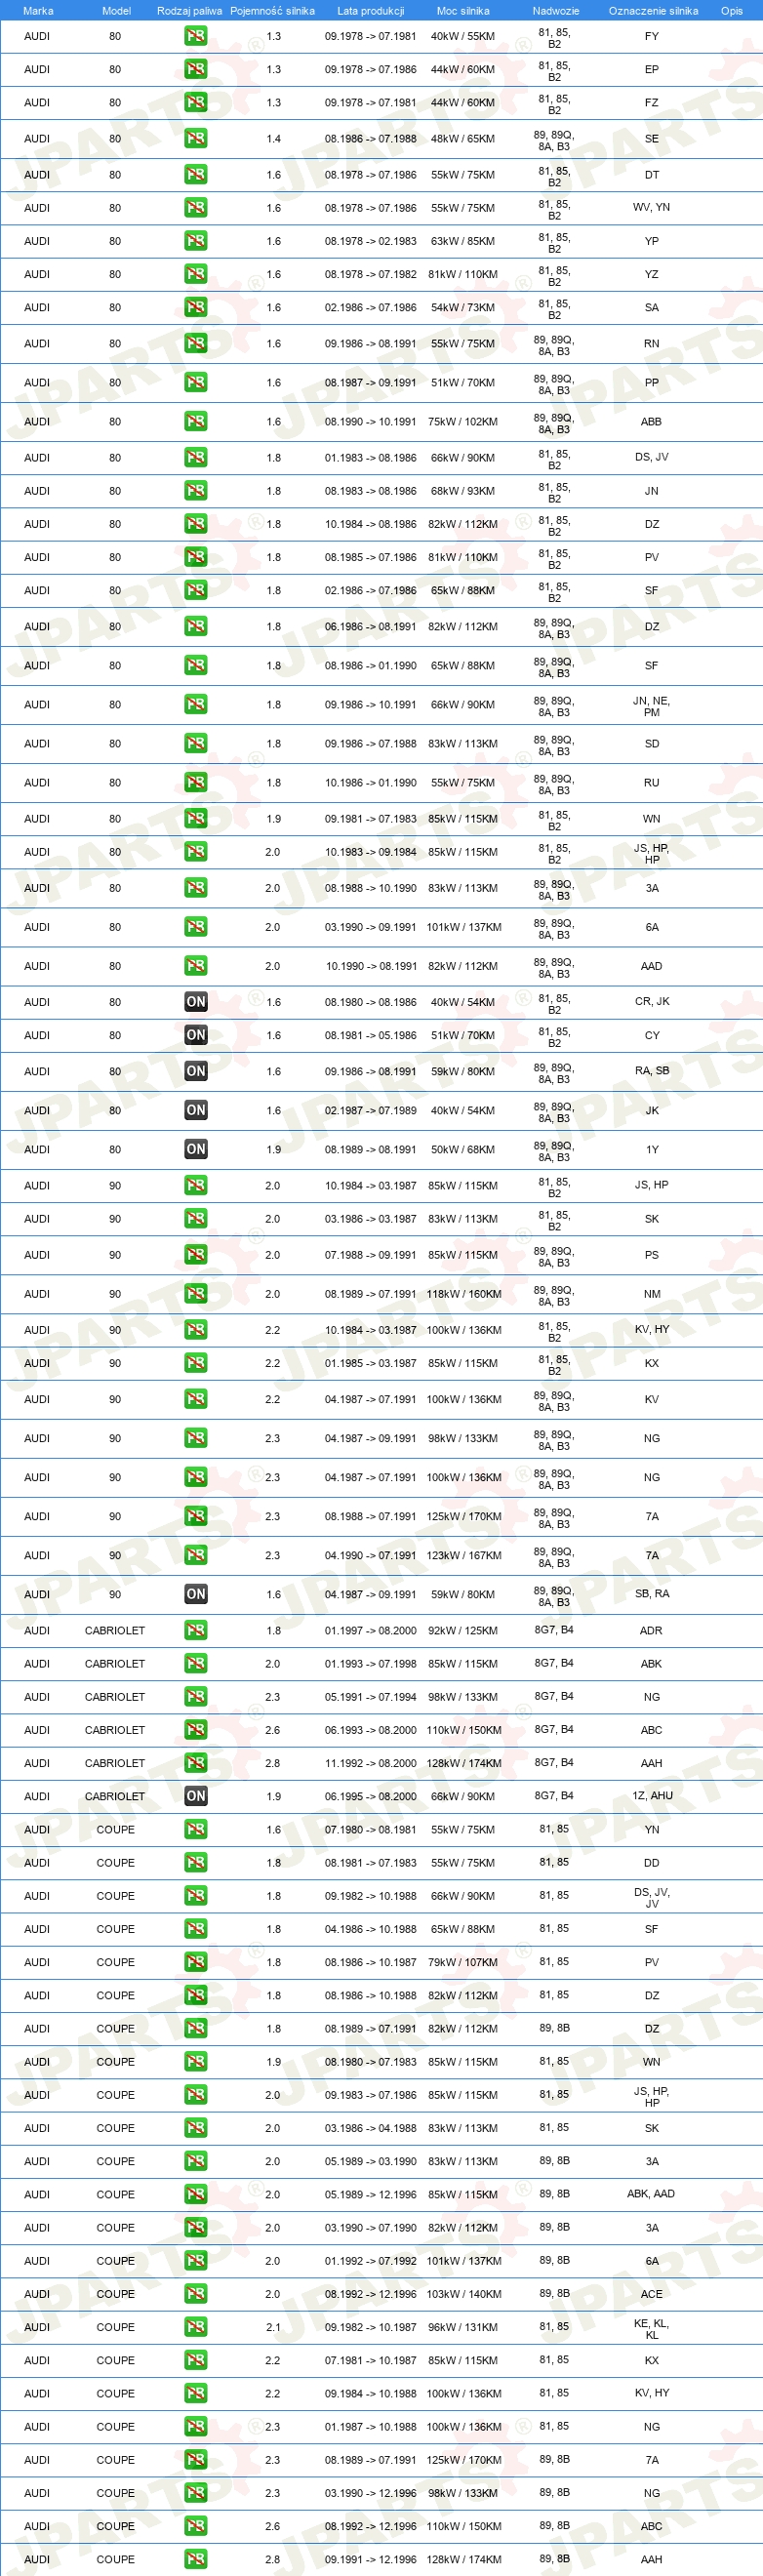This screenshot has height=2576, width=763.
Task: Click the petrol icon in the DT engine row
Action: tap(196, 174)
